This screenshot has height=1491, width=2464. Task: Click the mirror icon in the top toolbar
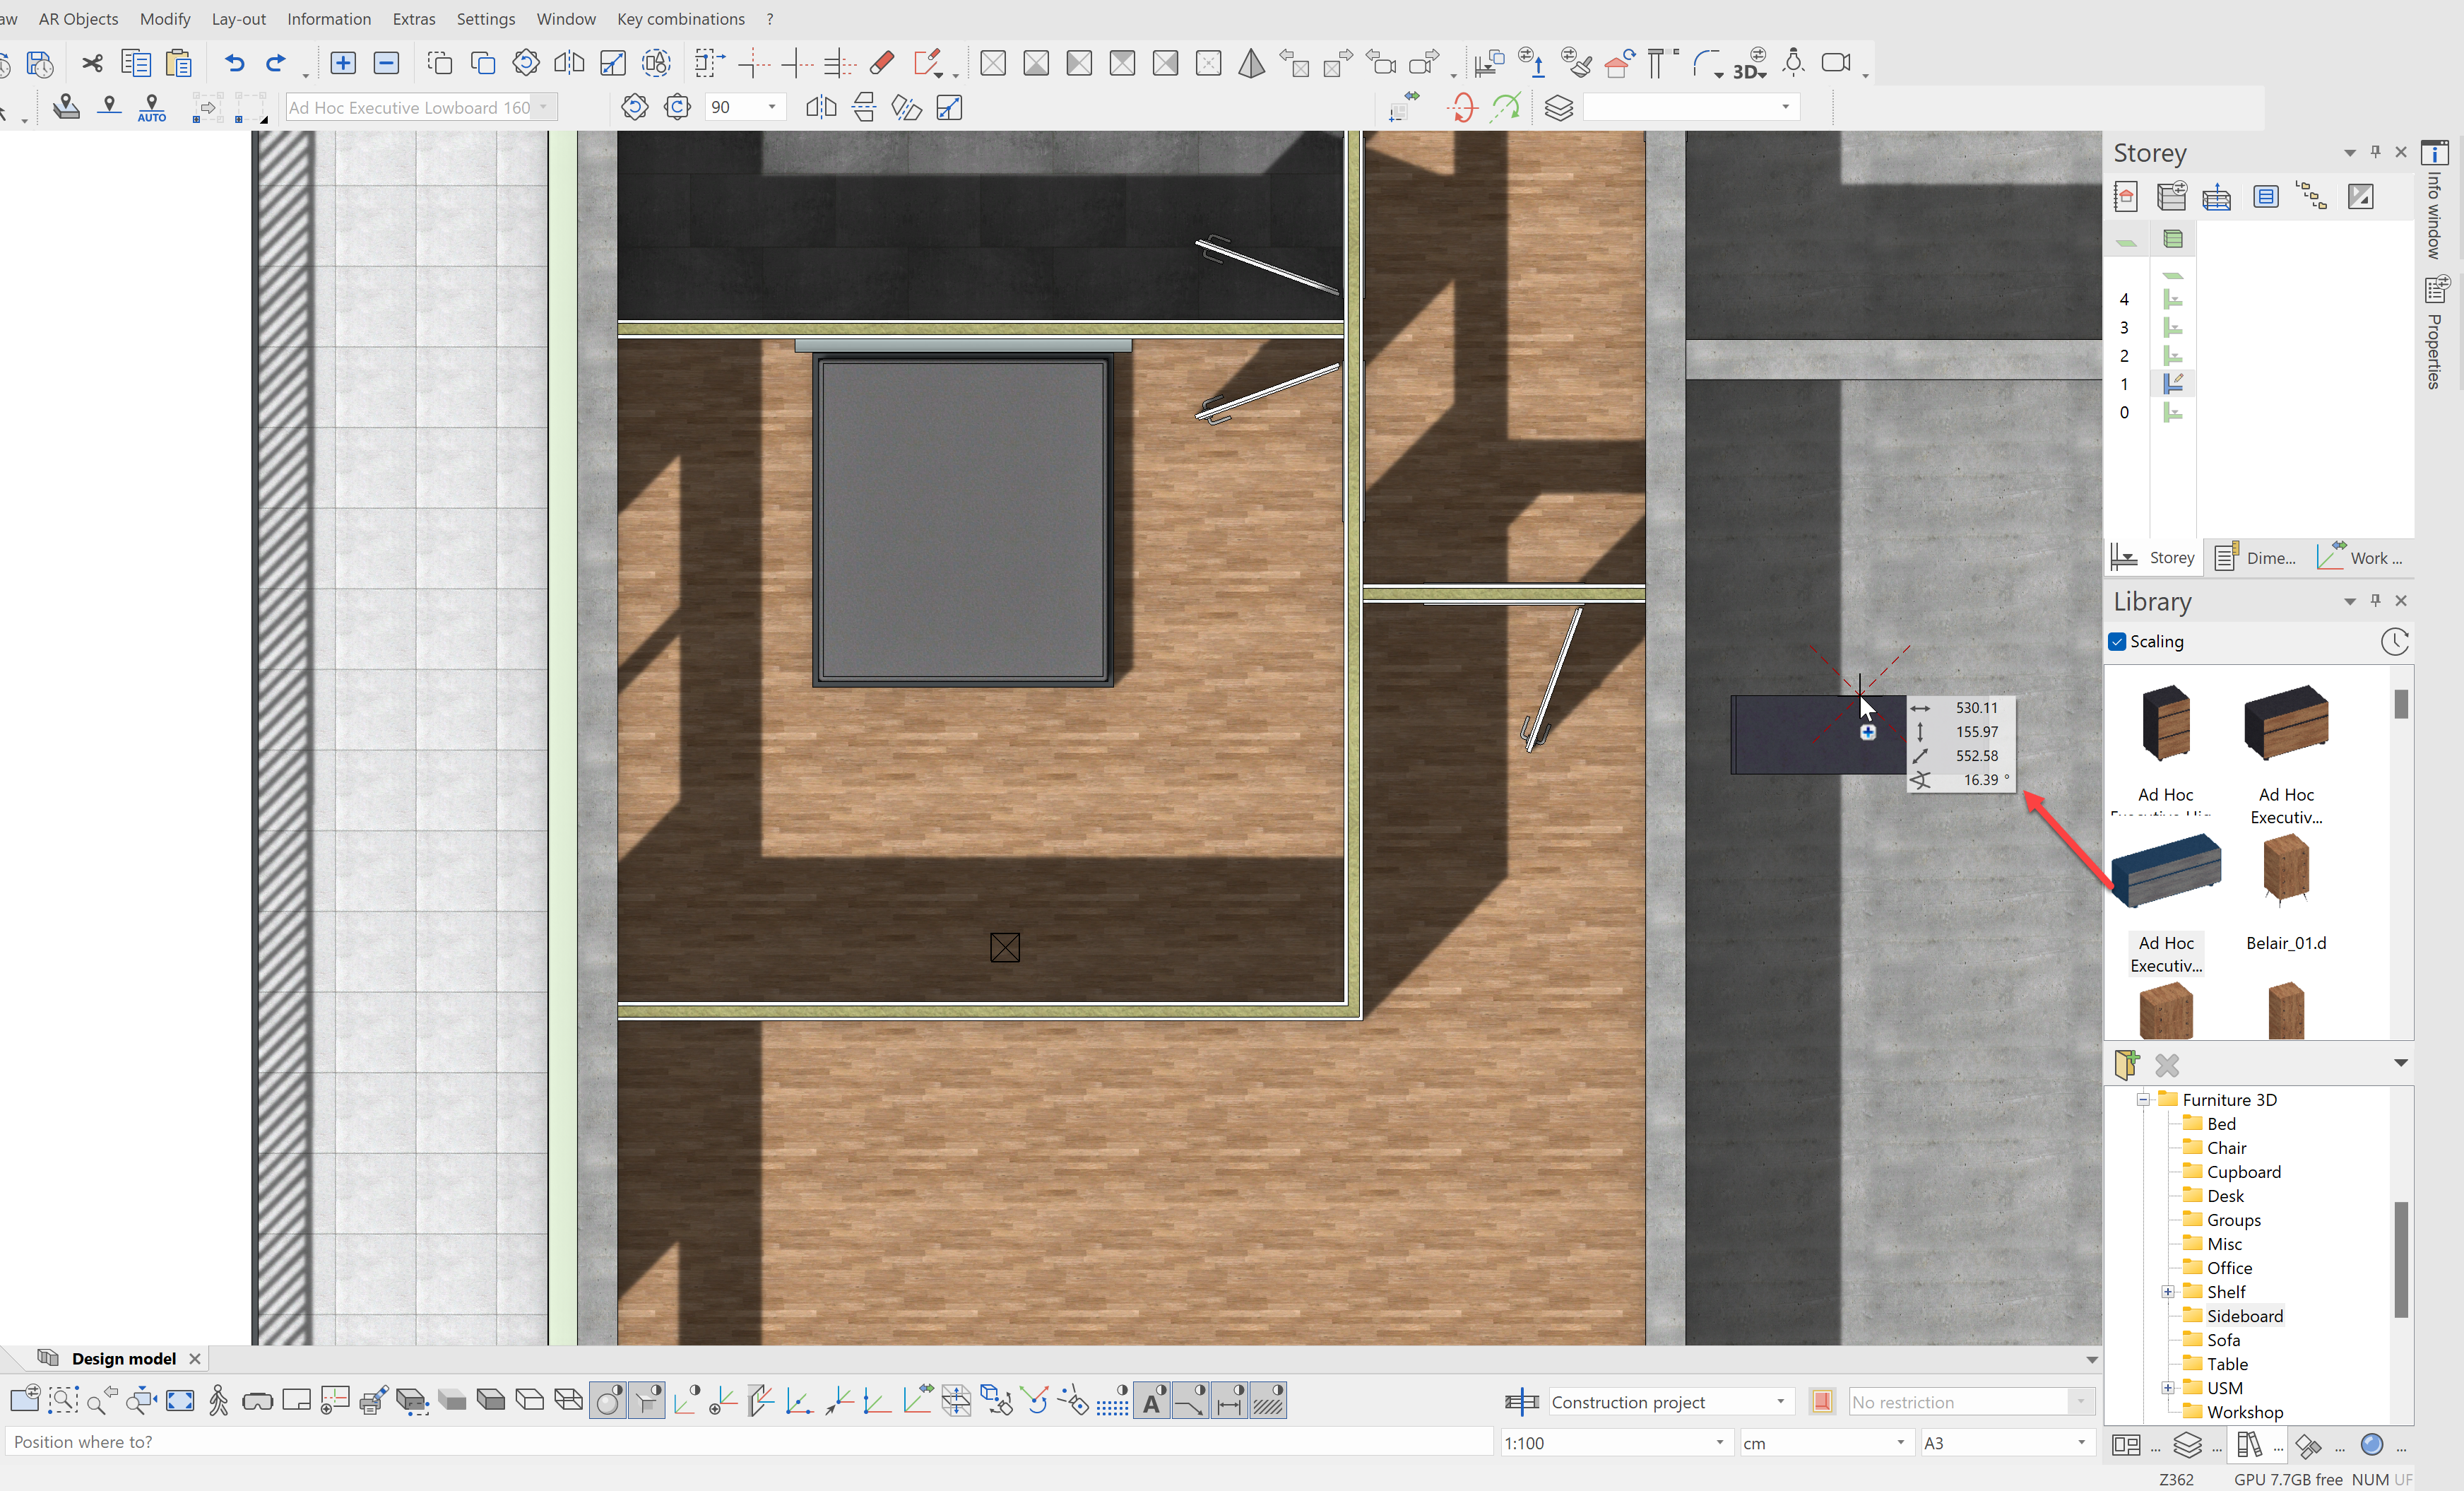tap(569, 63)
